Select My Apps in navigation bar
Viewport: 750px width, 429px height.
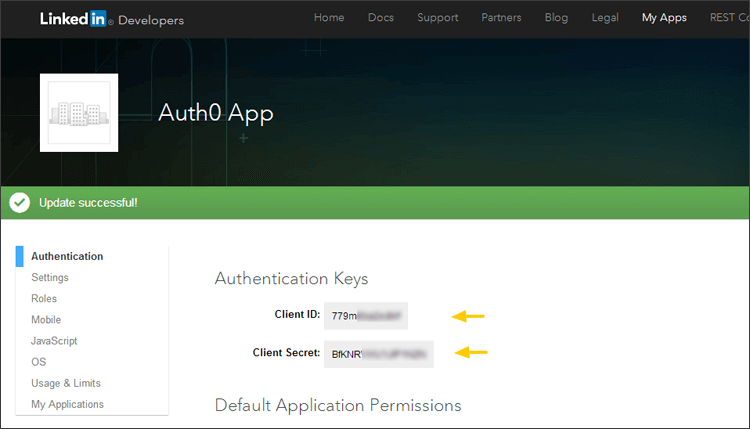[x=664, y=18]
